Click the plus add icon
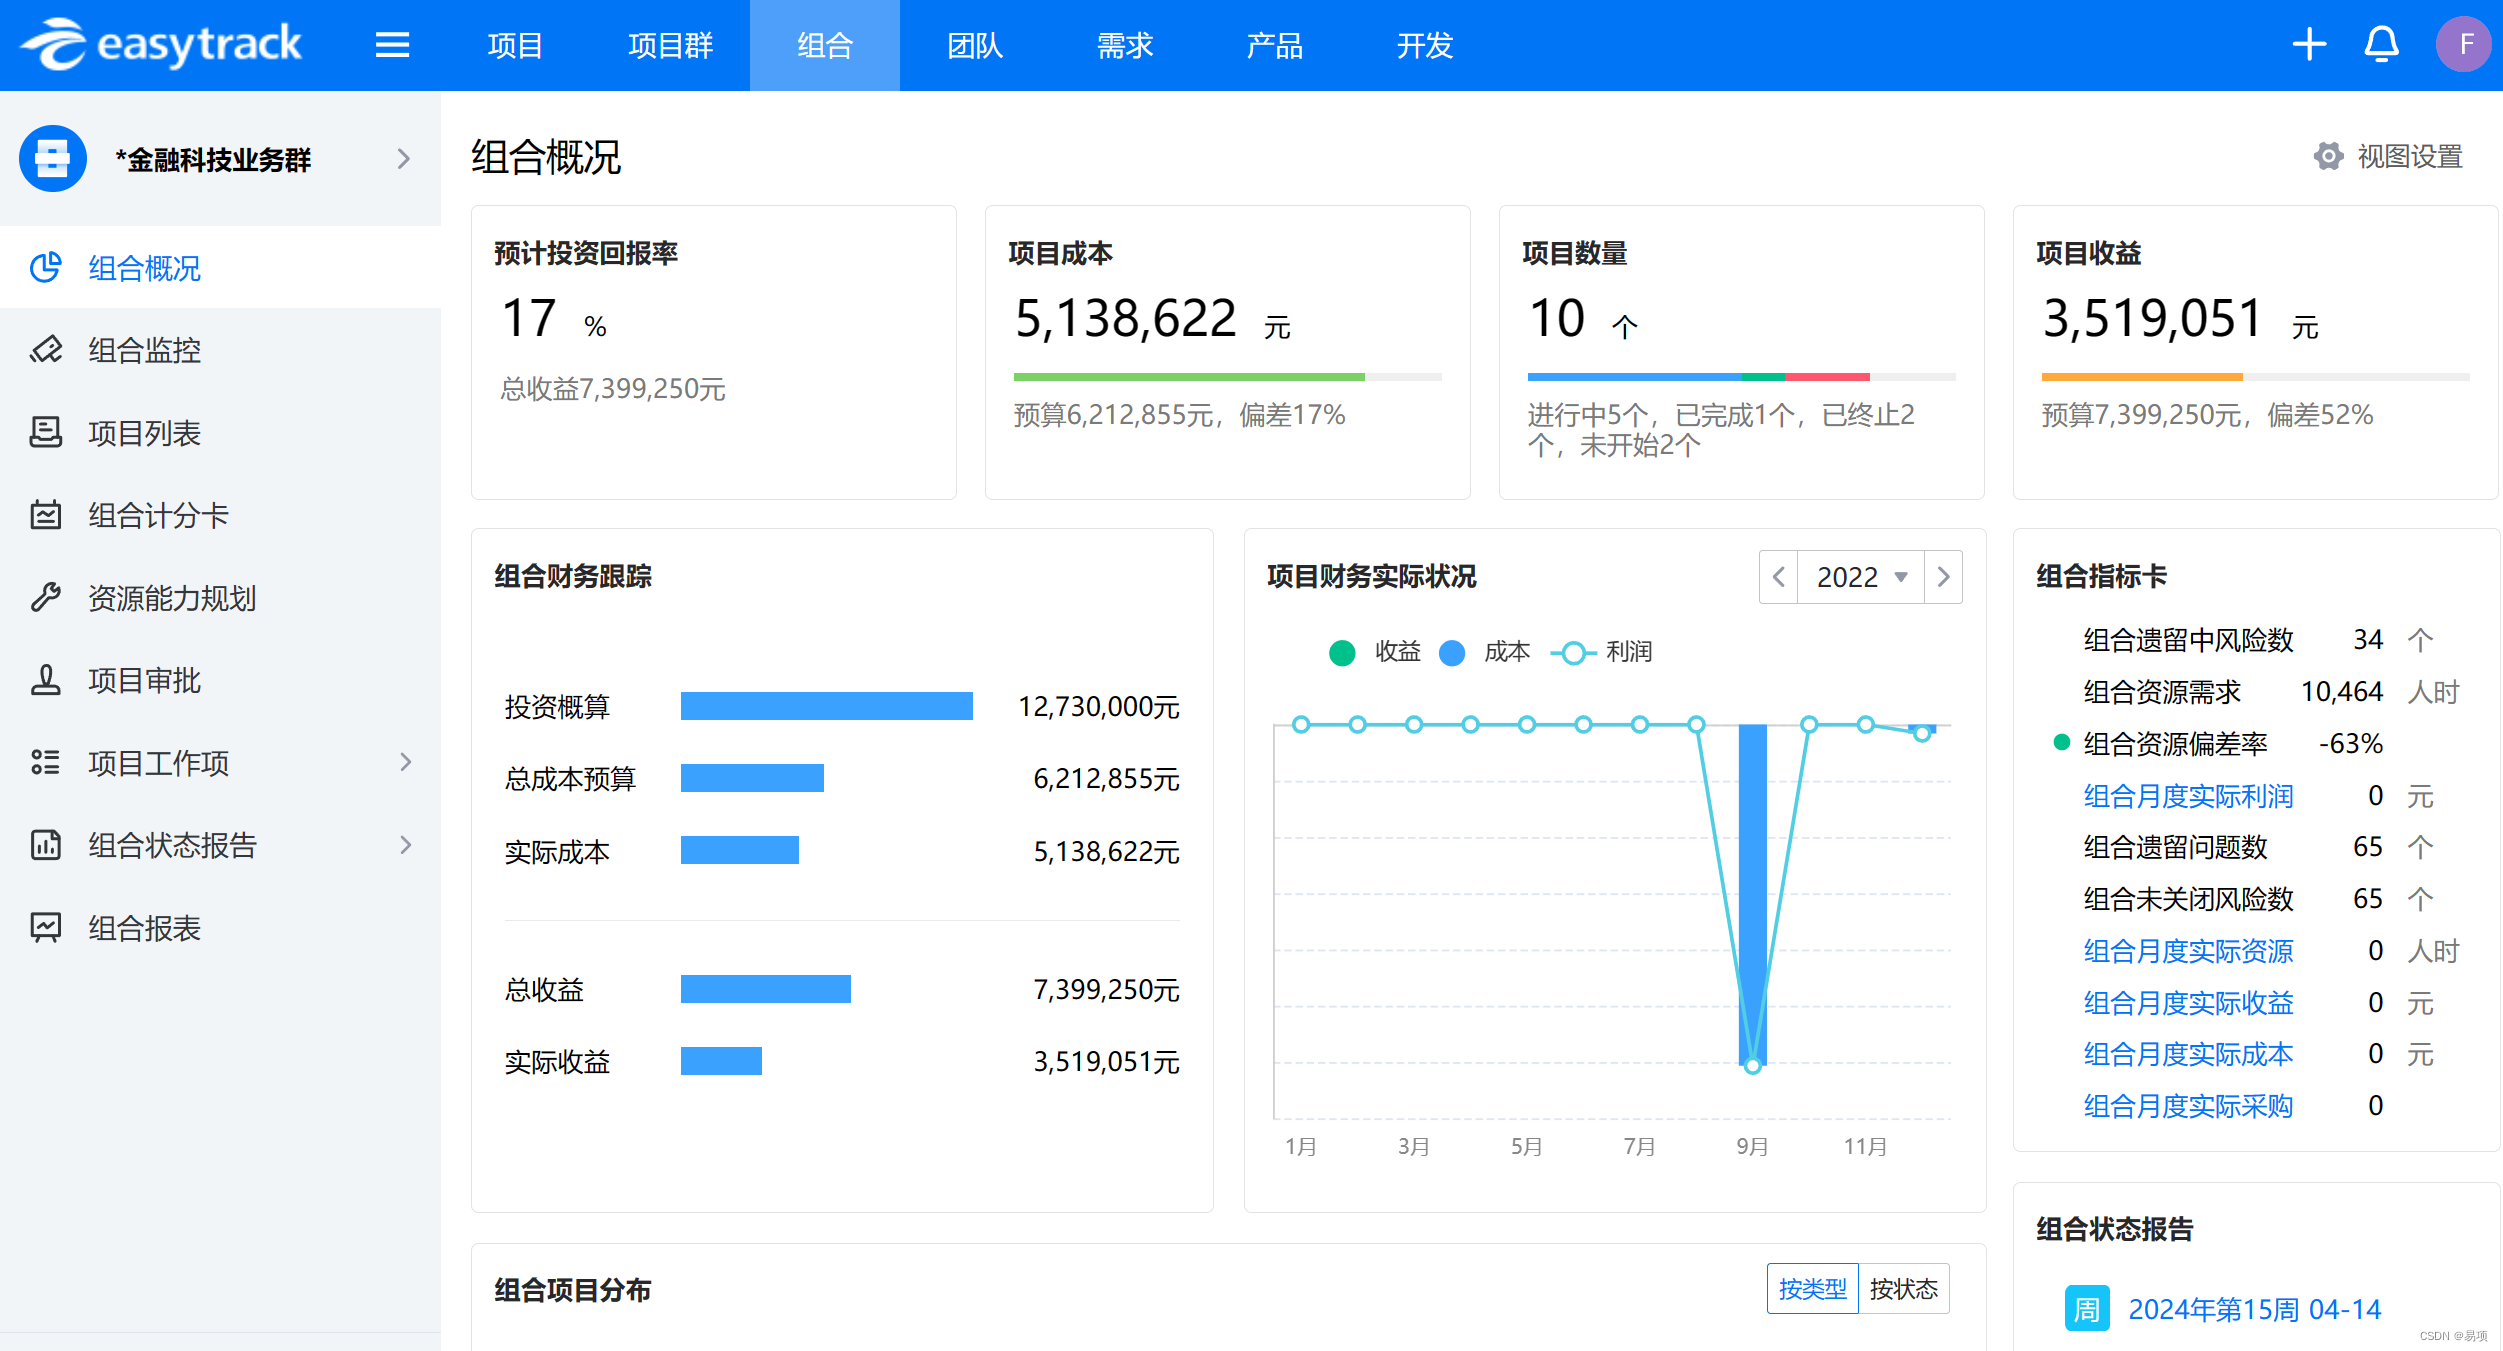2503x1351 pixels. click(2309, 45)
